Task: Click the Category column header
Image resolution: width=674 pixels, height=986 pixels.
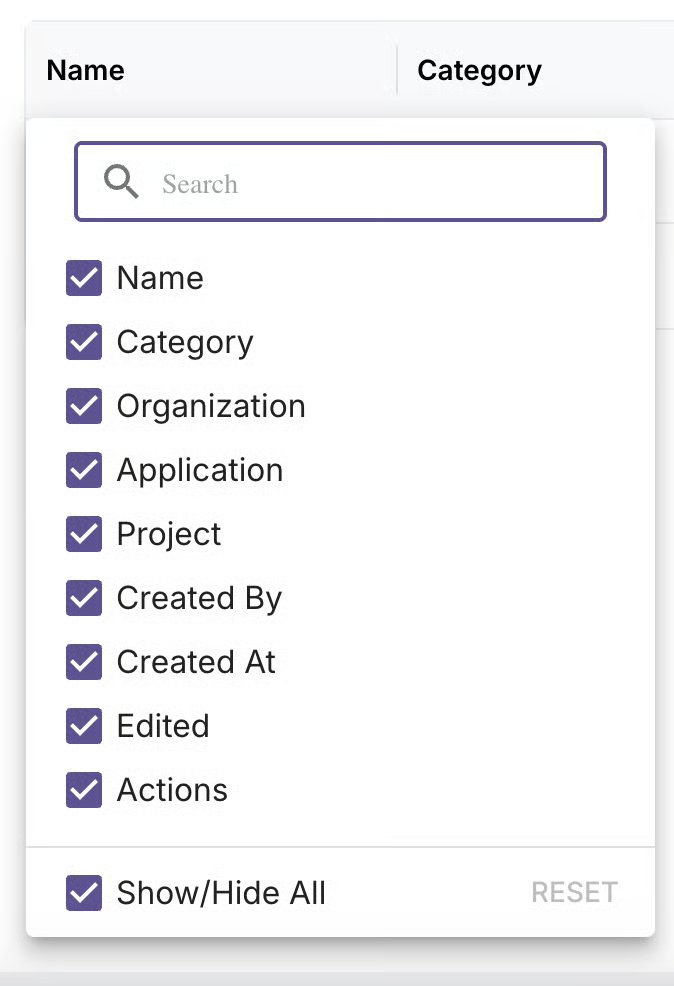Action: (479, 70)
